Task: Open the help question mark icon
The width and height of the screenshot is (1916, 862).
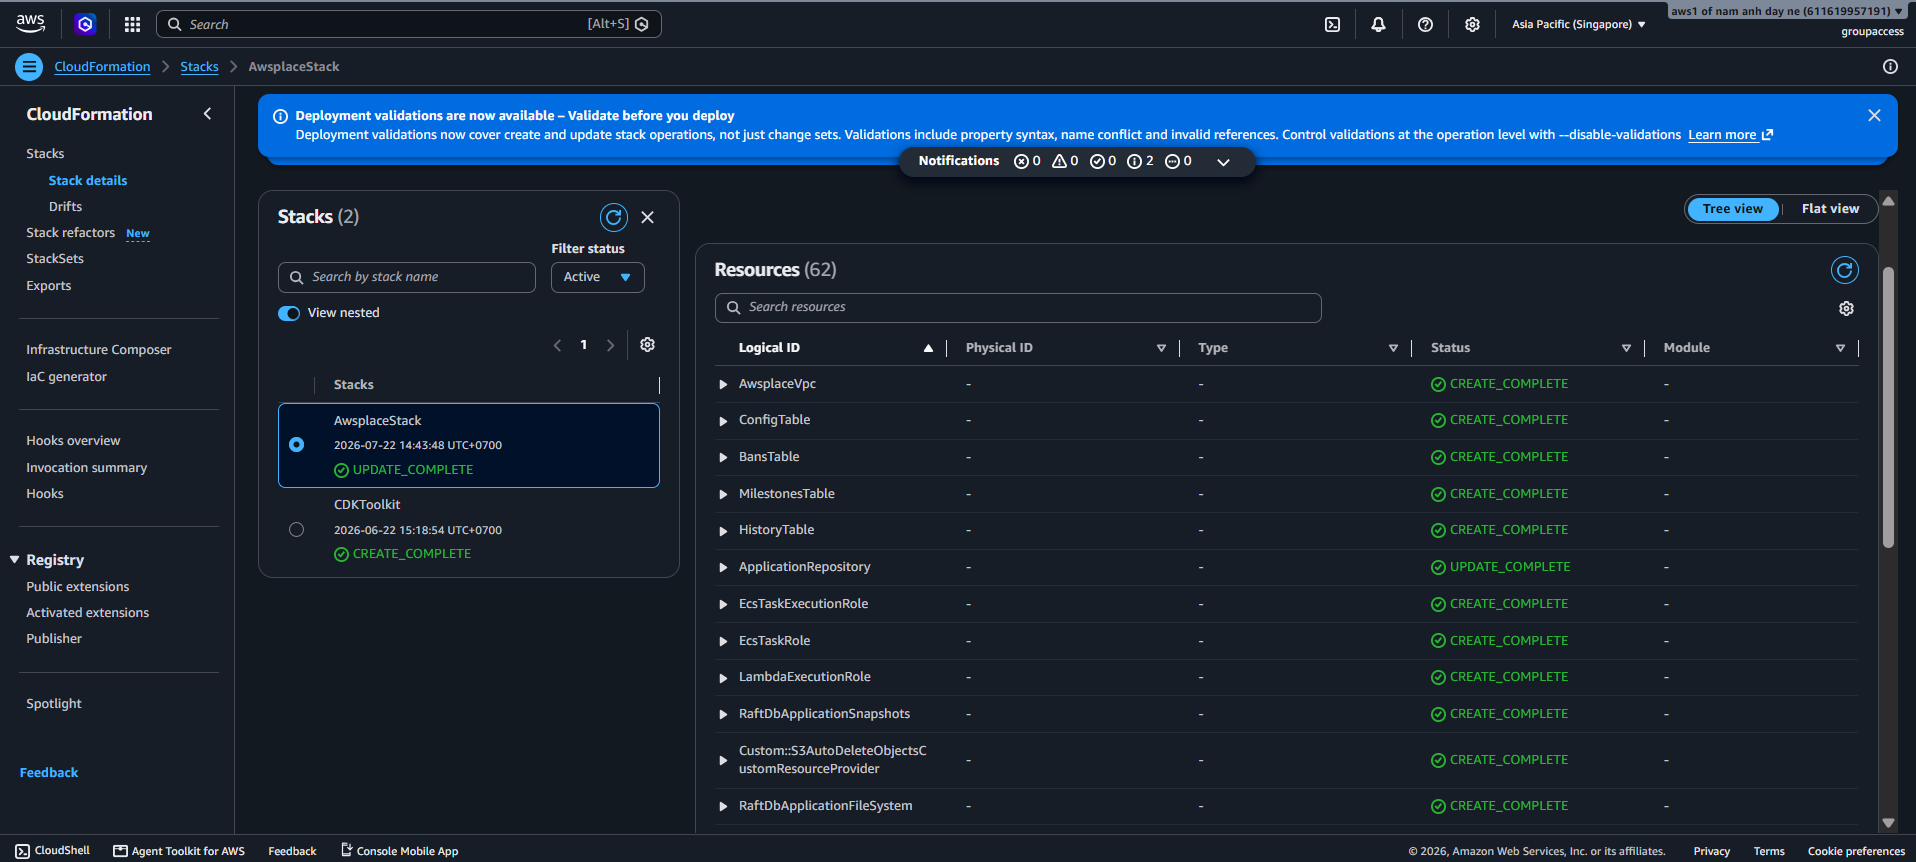Action: coord(1425,24)
